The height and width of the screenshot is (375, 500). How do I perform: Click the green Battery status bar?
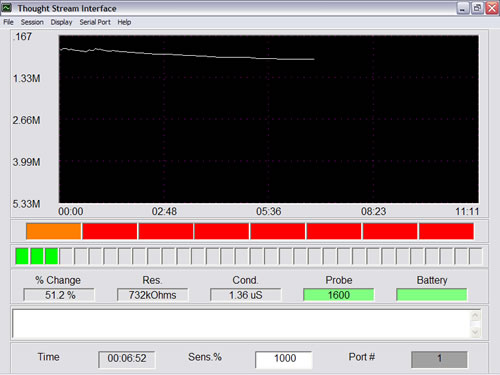pos(432,295)
